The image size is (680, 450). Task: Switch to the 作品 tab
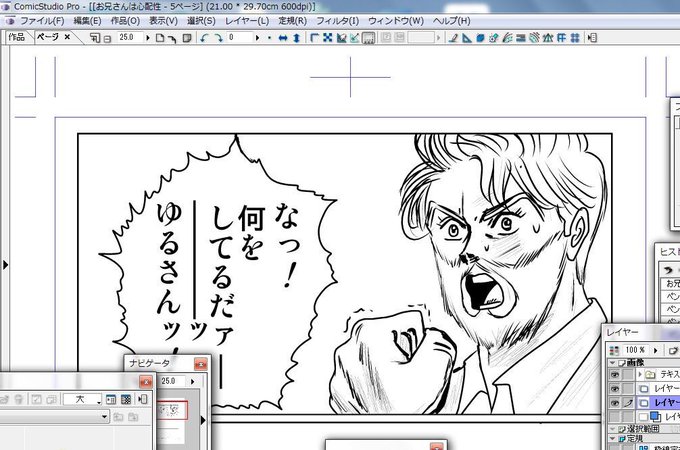coord(16,37)
